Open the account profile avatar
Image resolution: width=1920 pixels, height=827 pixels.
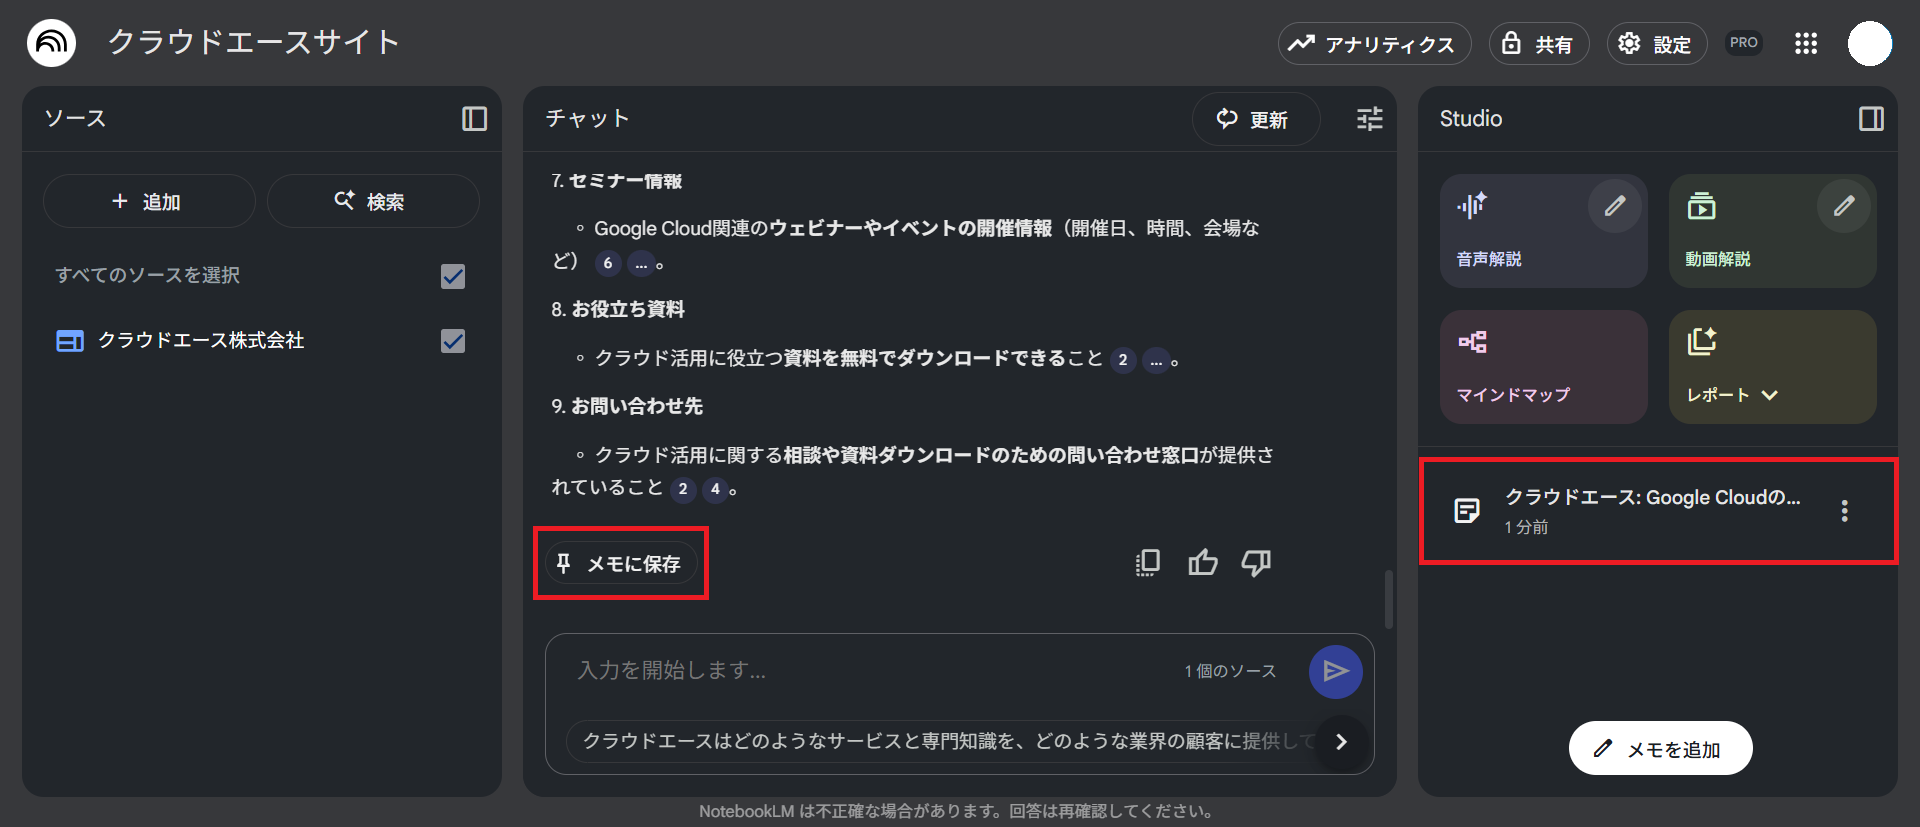click(x=1870, y=43)
